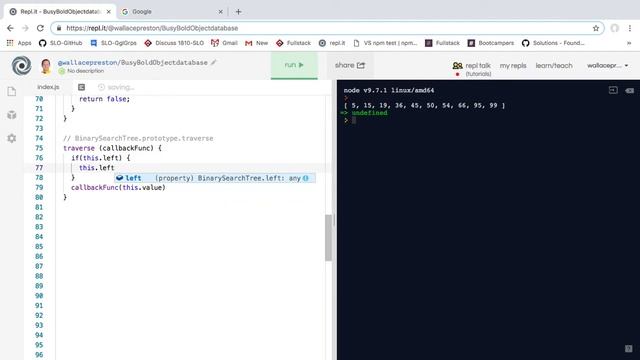
Task: Click the No description text
Action: pyautogui.click(x=85, y=71)
